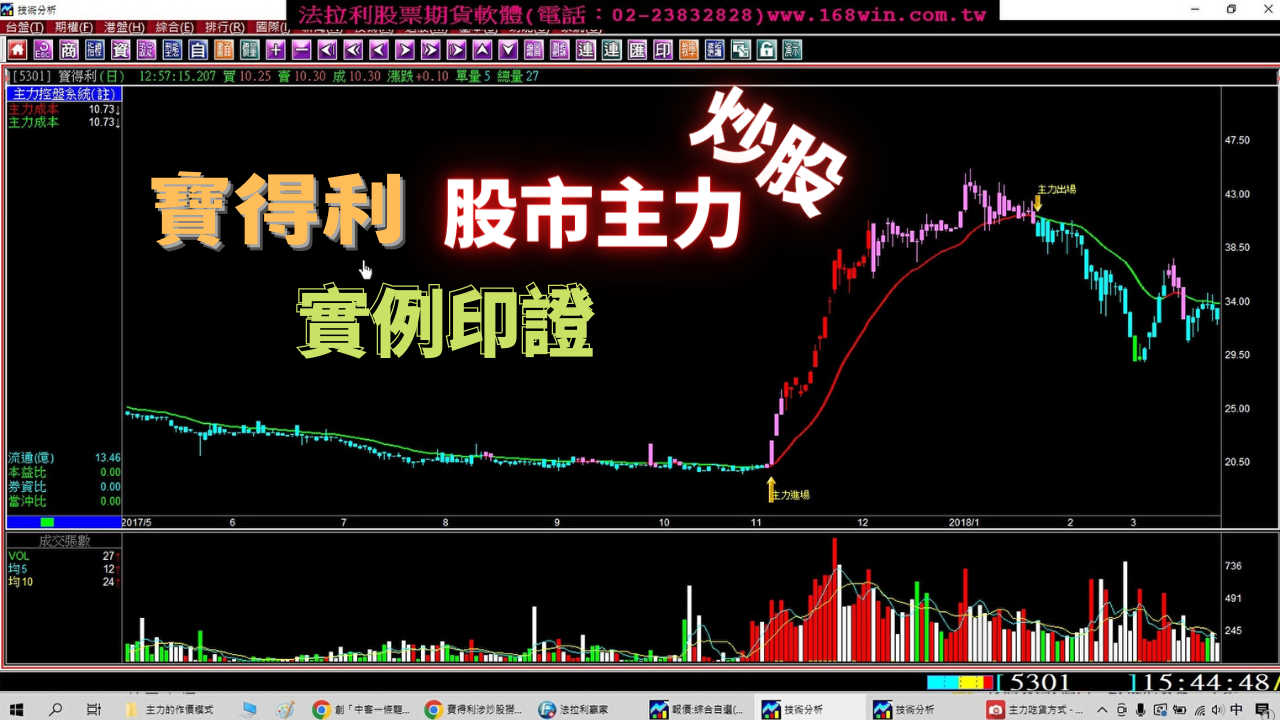Page forward with double-right arrow icon
The image size is (1280, 720).
tap(430, 50)
